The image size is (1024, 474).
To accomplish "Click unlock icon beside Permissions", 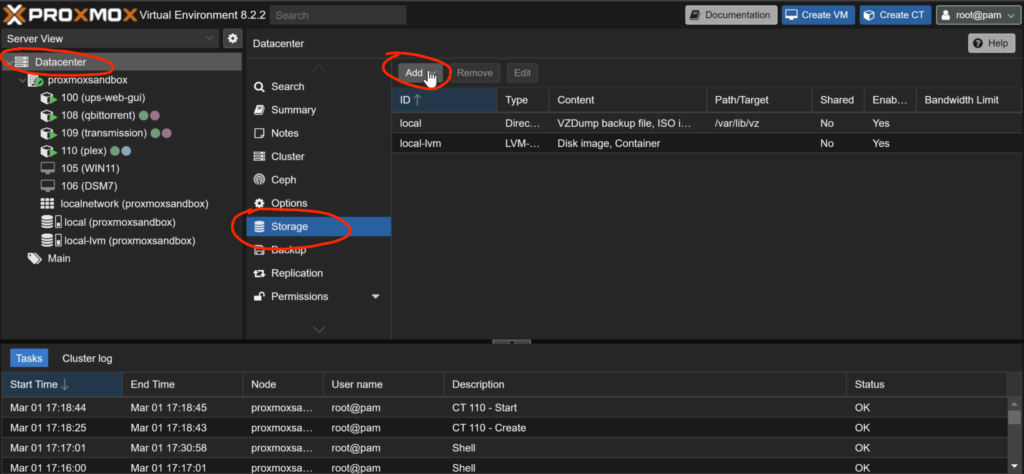I will click(x=259, y=296).
